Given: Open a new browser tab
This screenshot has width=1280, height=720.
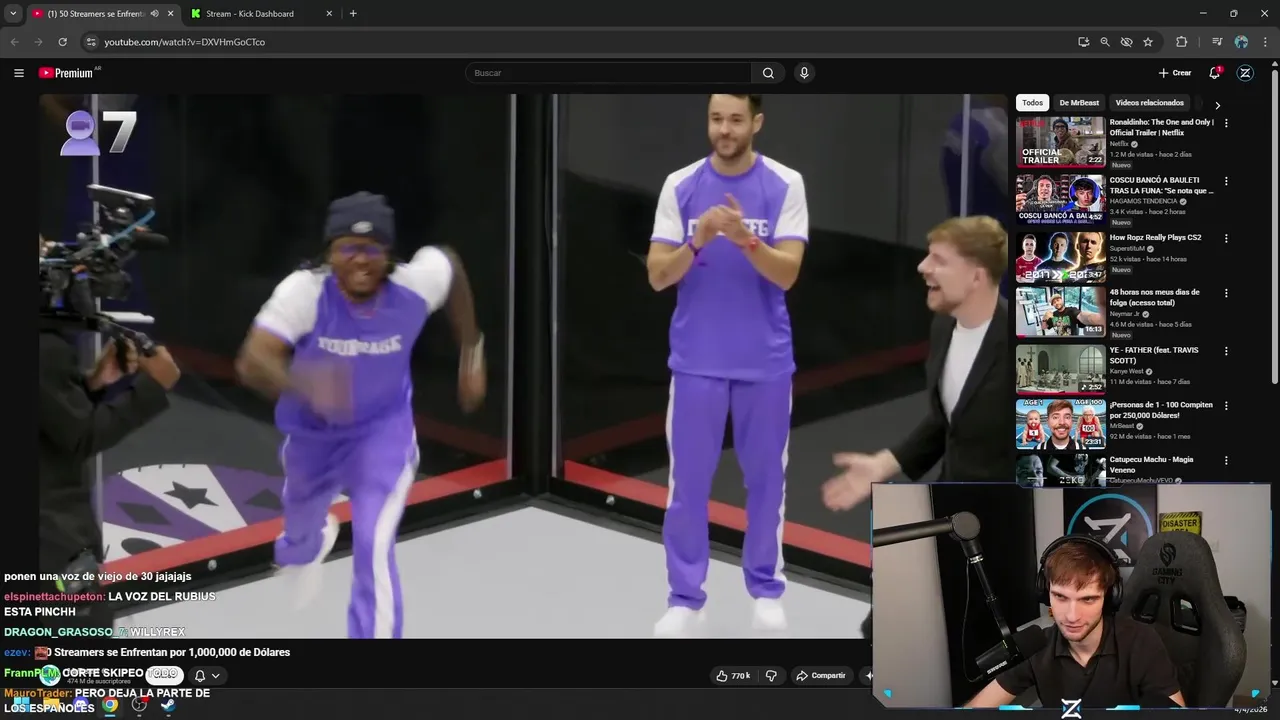Looking at the screenshot, I should (x=353, y=13).
